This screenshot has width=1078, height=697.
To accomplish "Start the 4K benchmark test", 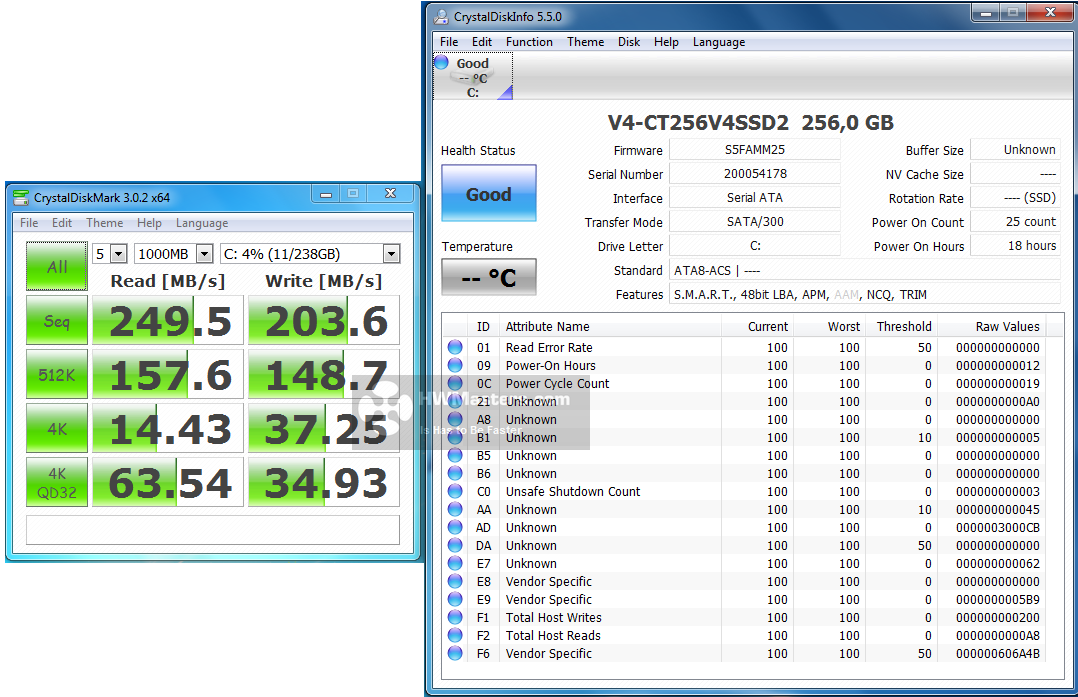I will click(57, 428).
